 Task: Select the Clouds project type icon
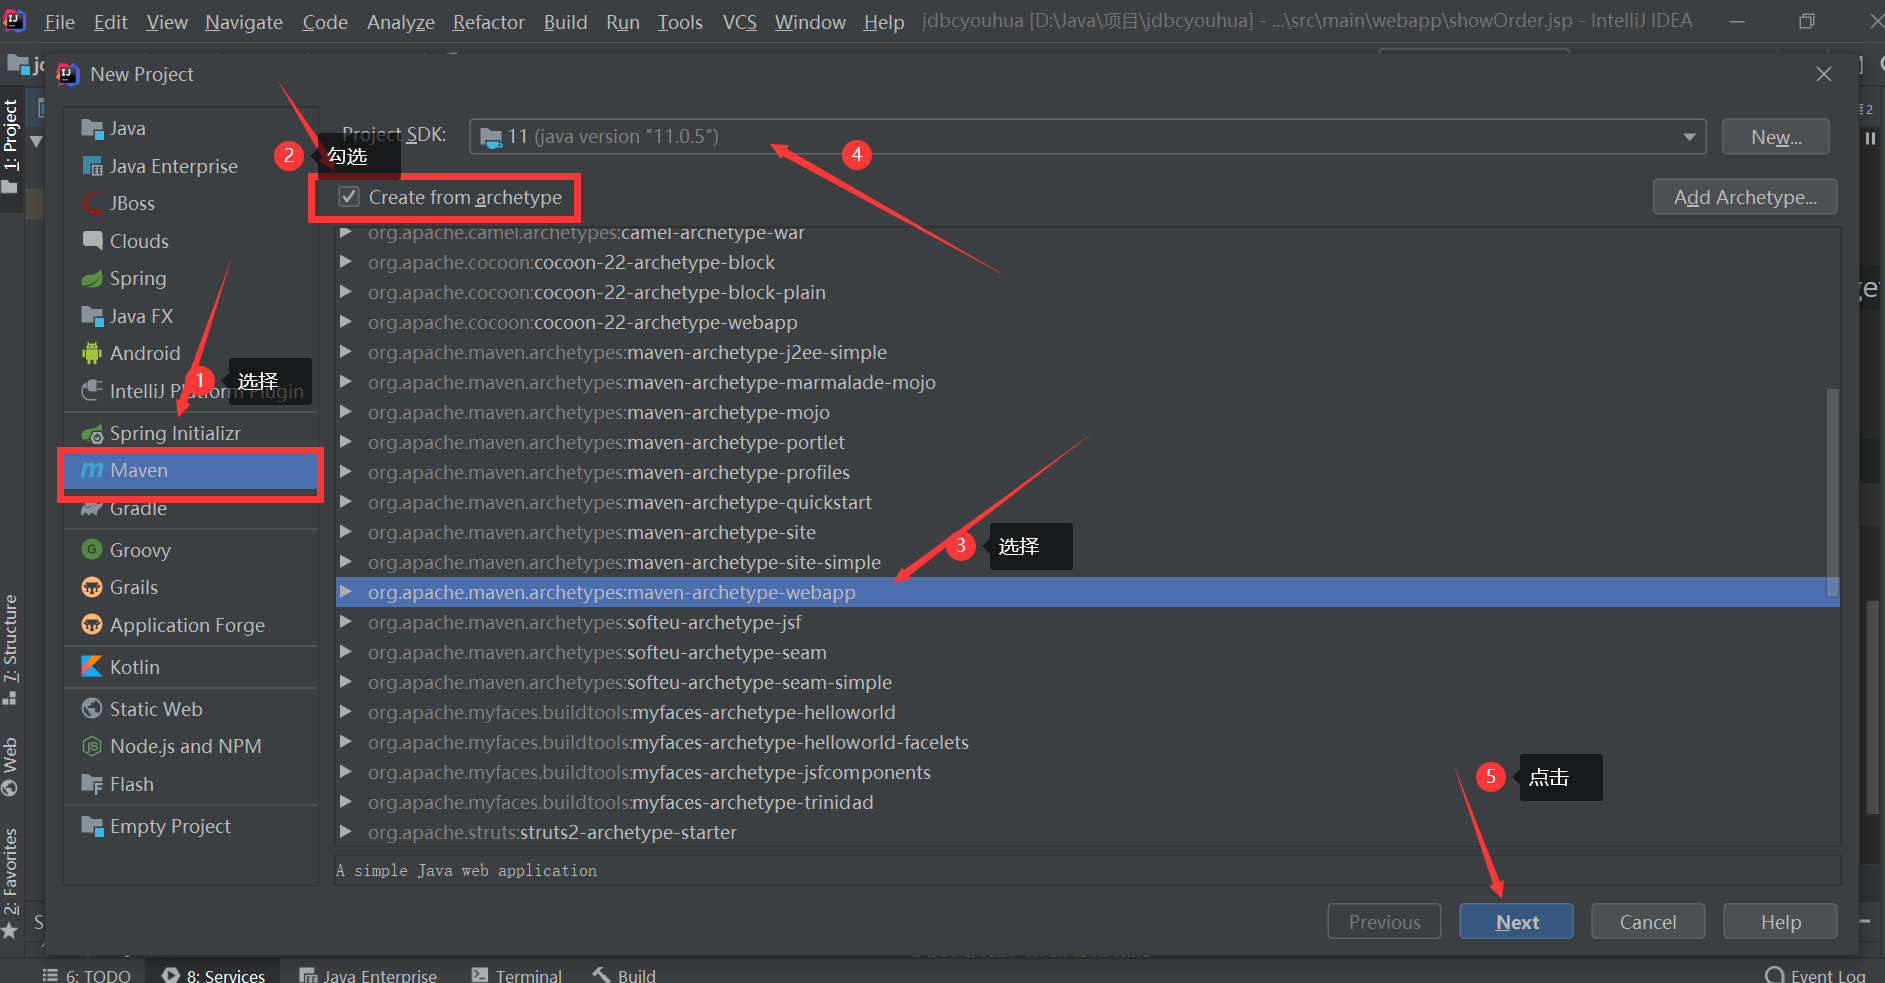[x=92, y=241]
